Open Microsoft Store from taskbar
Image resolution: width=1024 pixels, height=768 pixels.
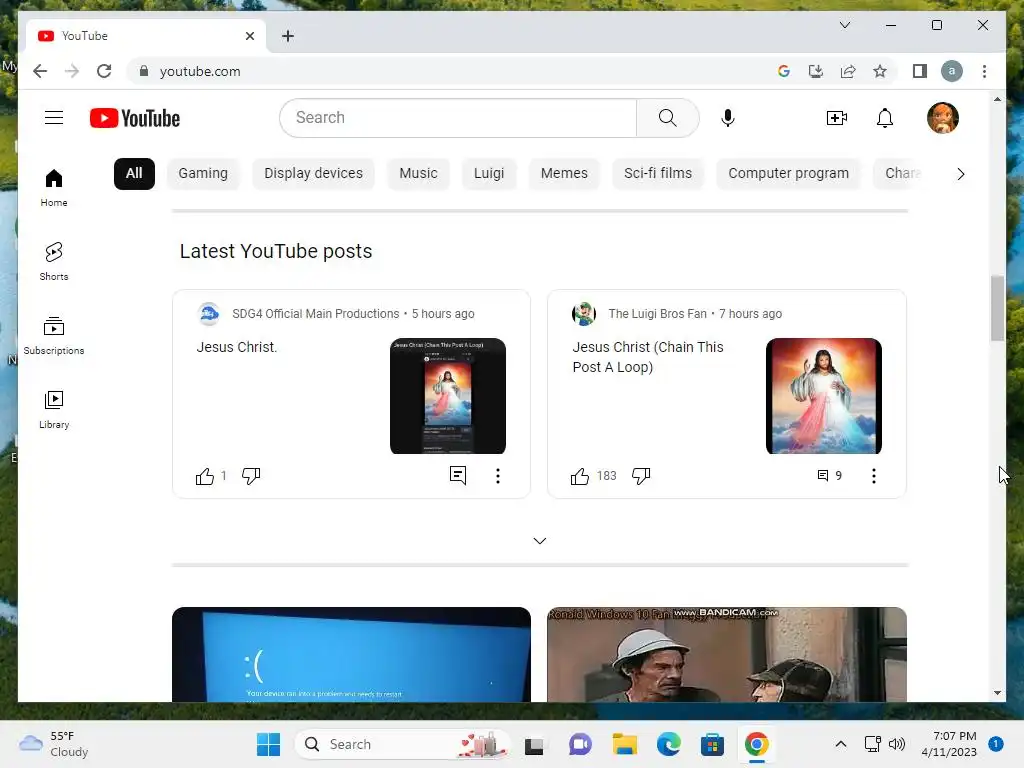[x=712, y=744]
